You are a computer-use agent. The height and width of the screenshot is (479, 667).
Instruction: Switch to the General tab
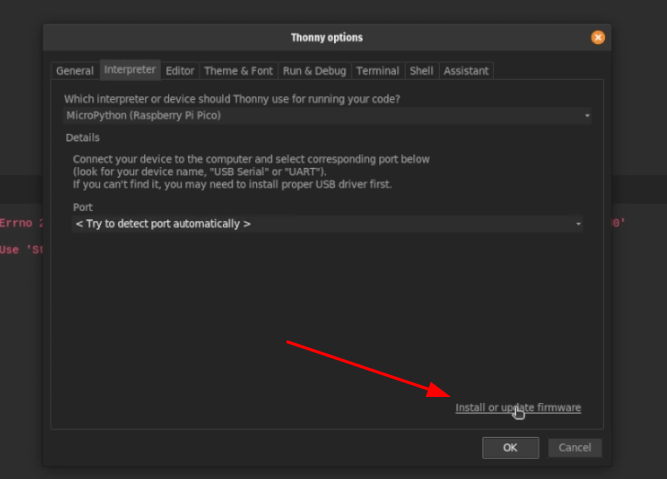(75, 71)
